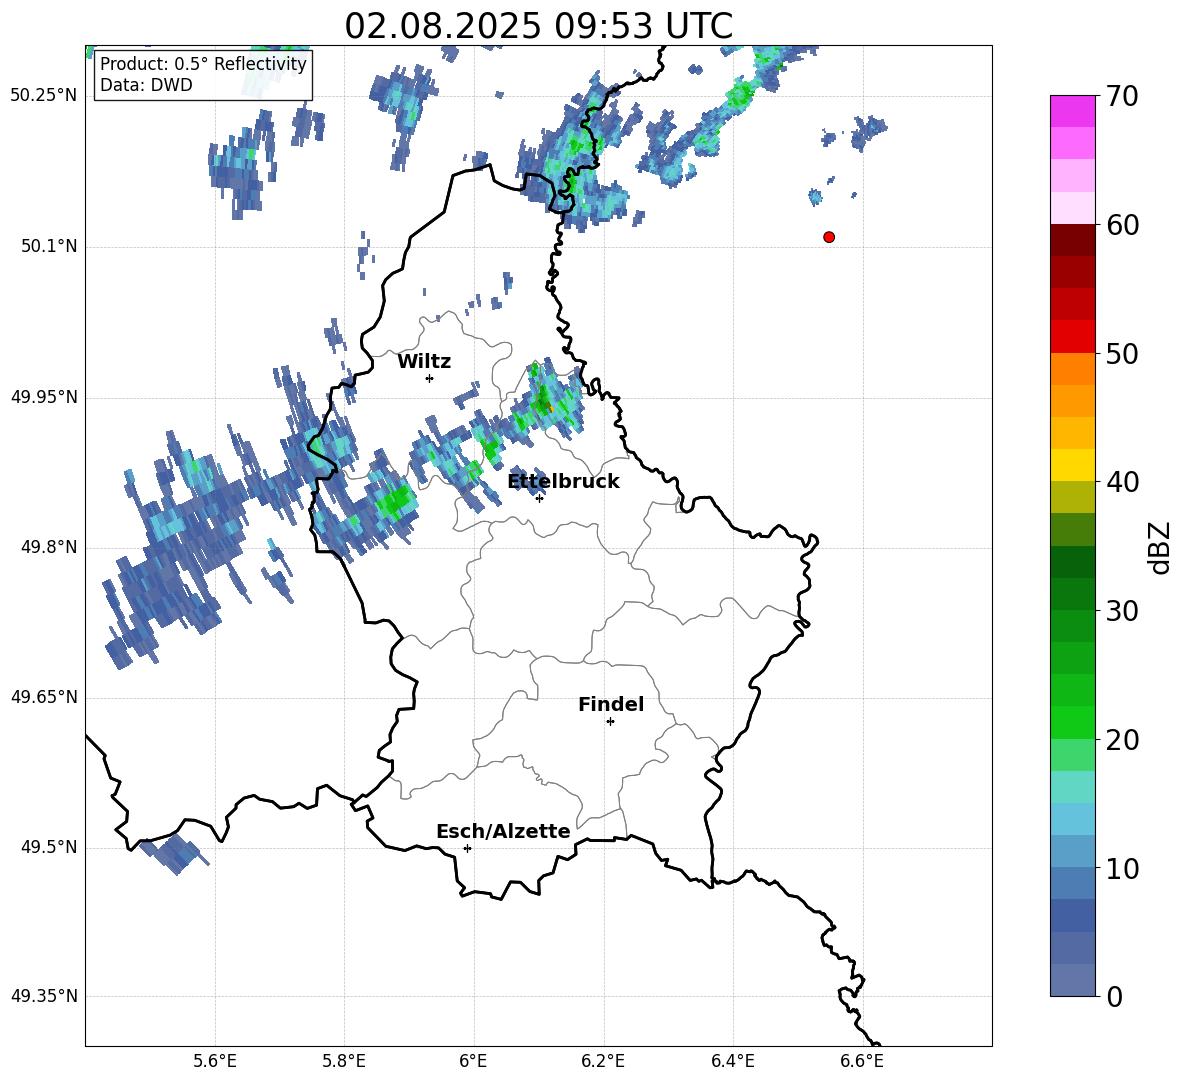Click the 6.2°E longitude tick label
1184x1081 pixels.
tap(603, 1061)
